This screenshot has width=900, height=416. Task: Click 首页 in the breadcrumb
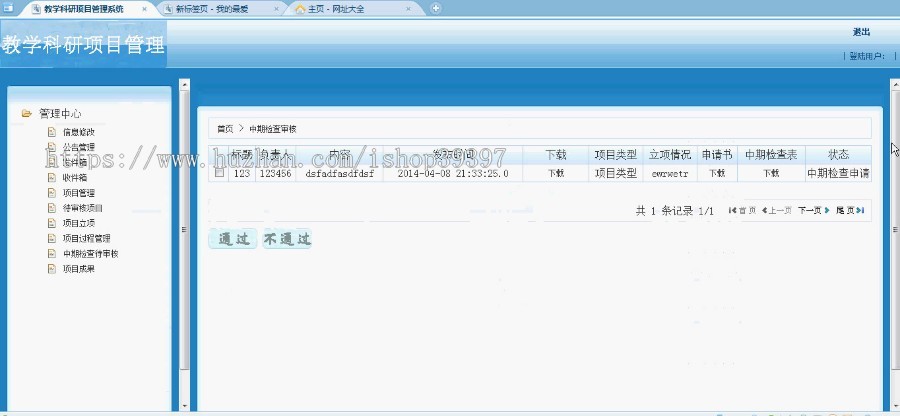coord(225,129)
